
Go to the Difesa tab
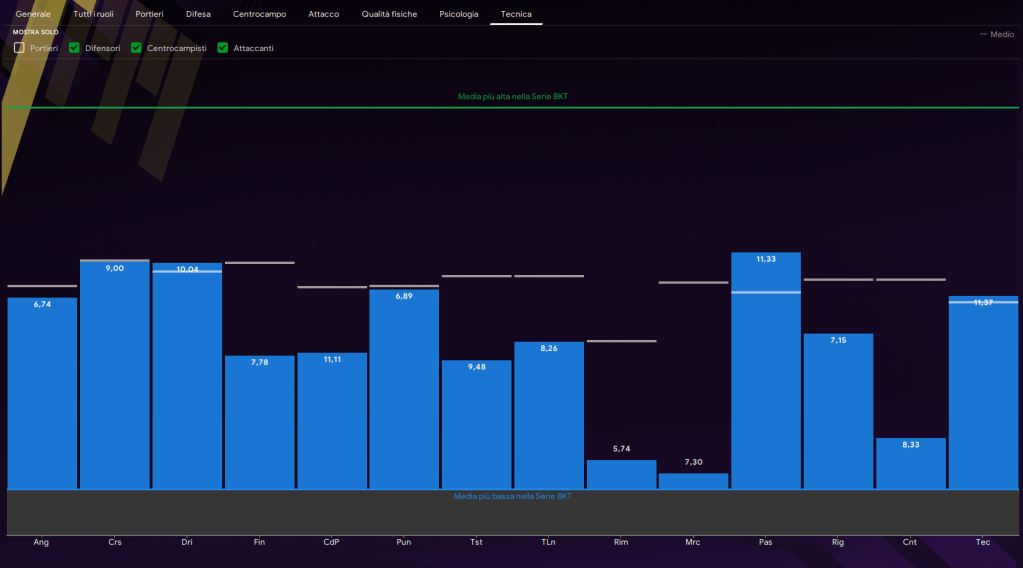coord(198,14)
